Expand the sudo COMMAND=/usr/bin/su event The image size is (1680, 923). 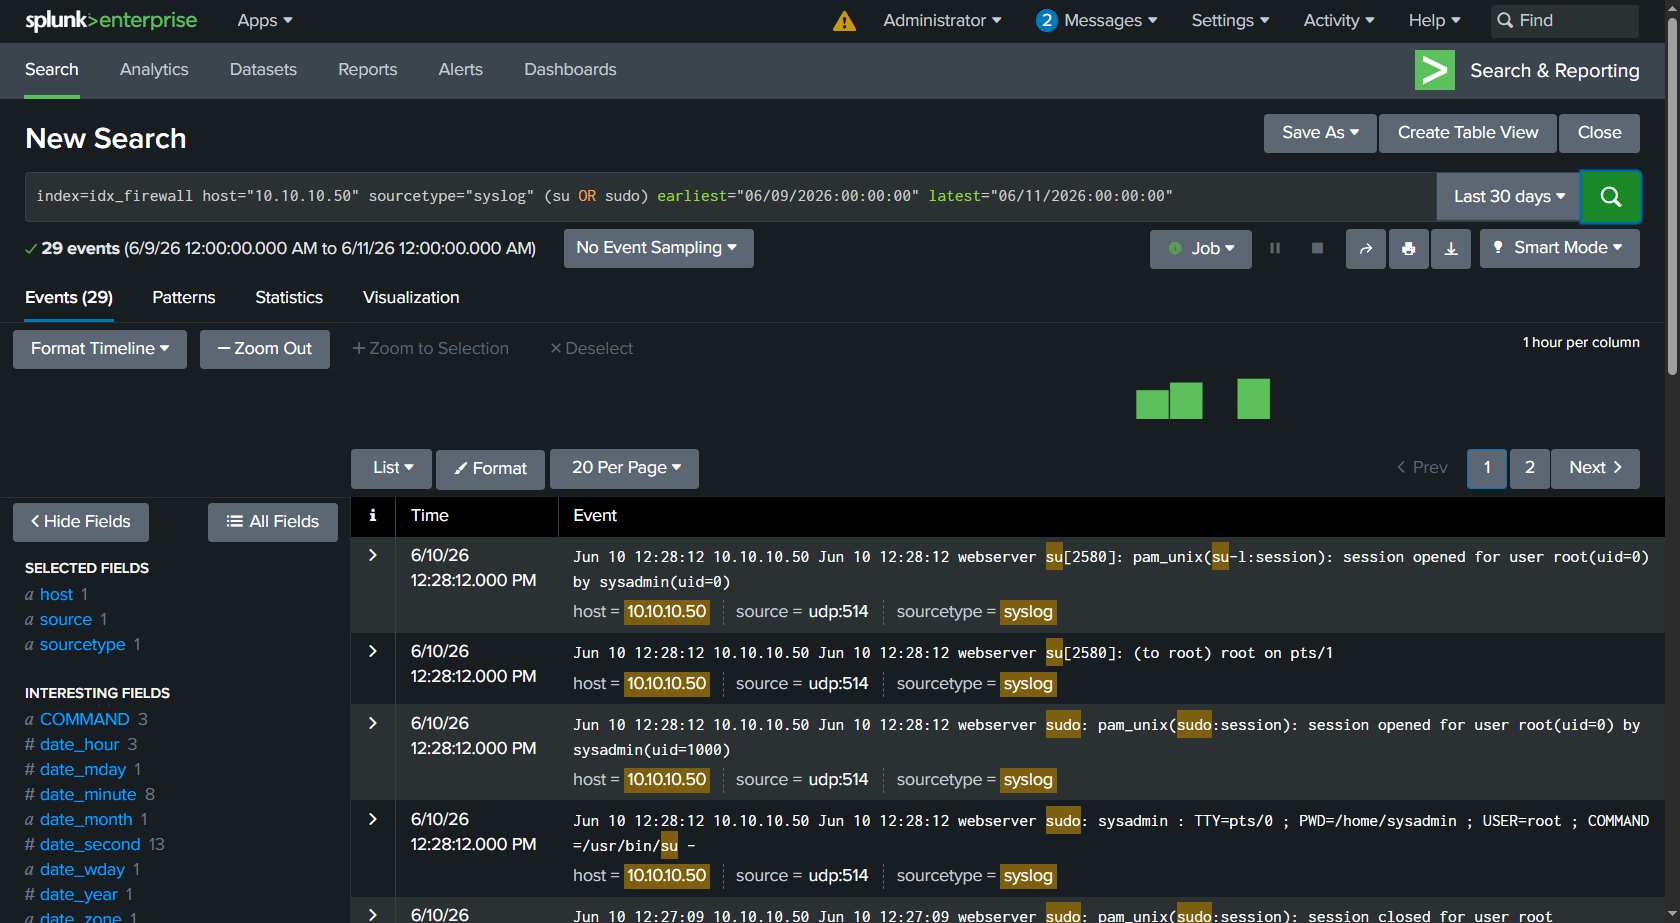(373, 819)
